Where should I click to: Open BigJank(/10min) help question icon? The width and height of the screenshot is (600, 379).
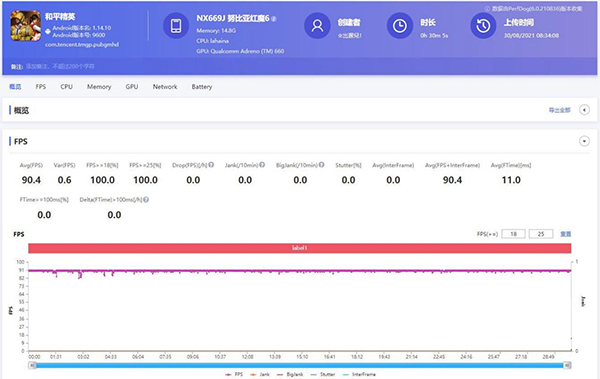[x=321, y=165]
